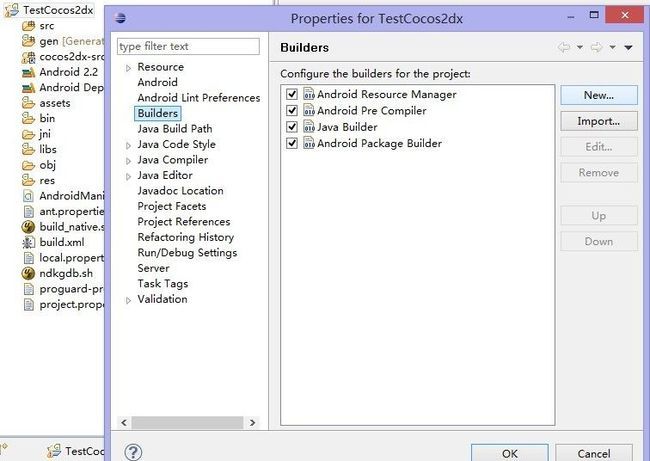Viewport: 650px width, 461px height.
Task: Open the Project References page
Action: coord(184,222)
